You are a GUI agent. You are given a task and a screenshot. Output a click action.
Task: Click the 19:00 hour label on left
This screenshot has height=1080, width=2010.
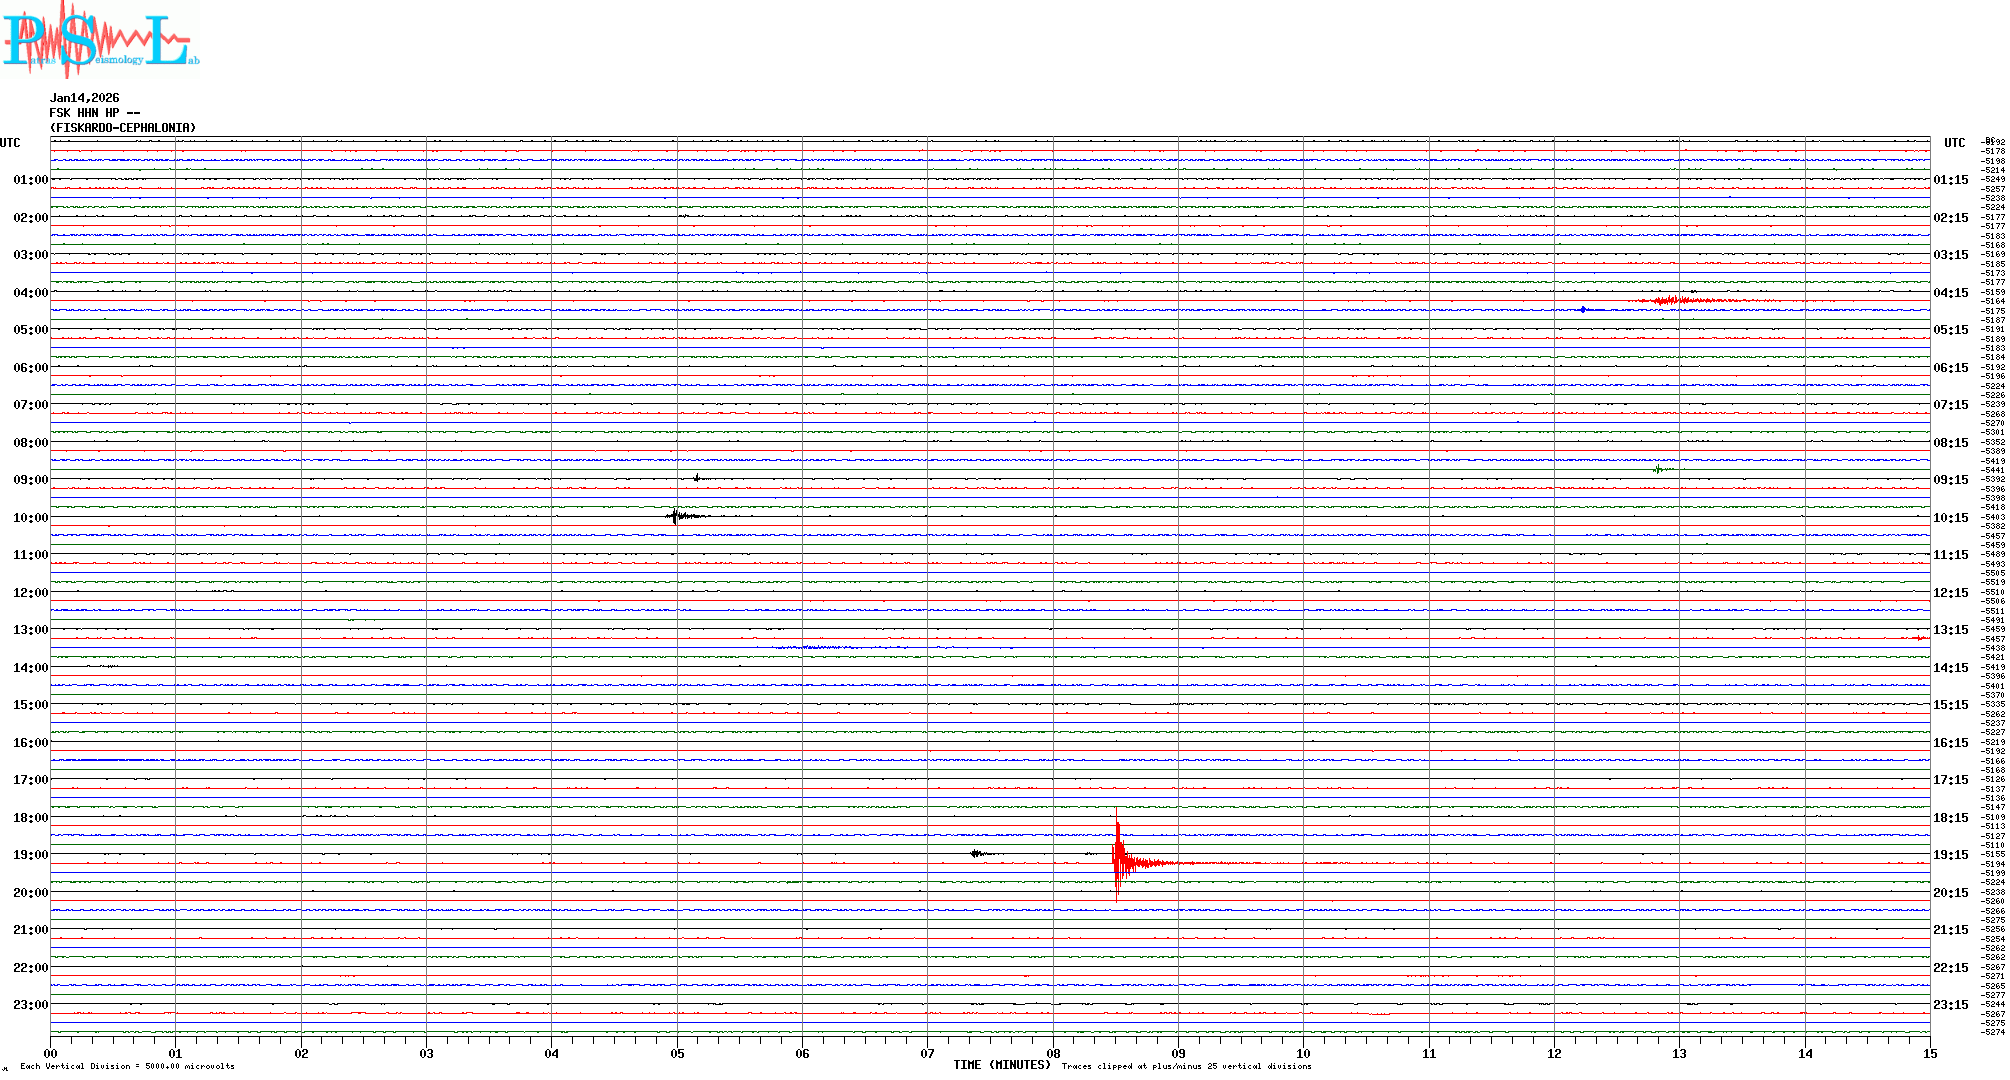30,855
